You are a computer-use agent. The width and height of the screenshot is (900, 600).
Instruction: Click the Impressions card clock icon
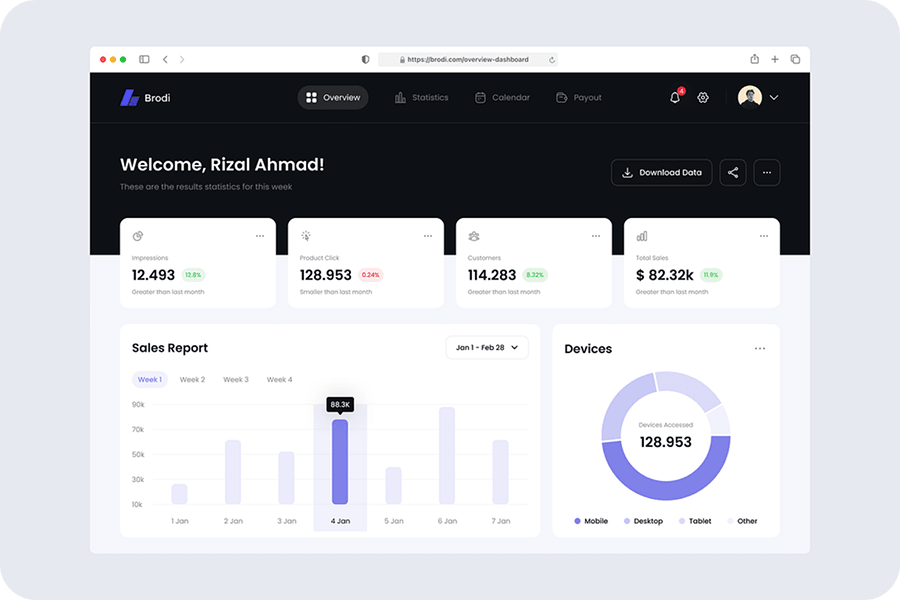[x=136, y=236]
